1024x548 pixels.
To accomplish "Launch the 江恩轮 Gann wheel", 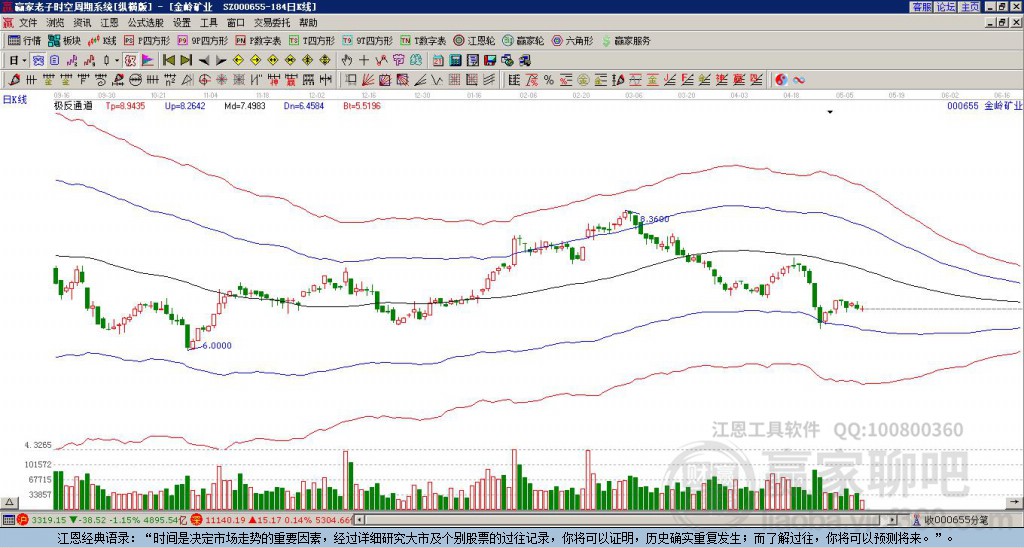I will click(x=474, y=40).
